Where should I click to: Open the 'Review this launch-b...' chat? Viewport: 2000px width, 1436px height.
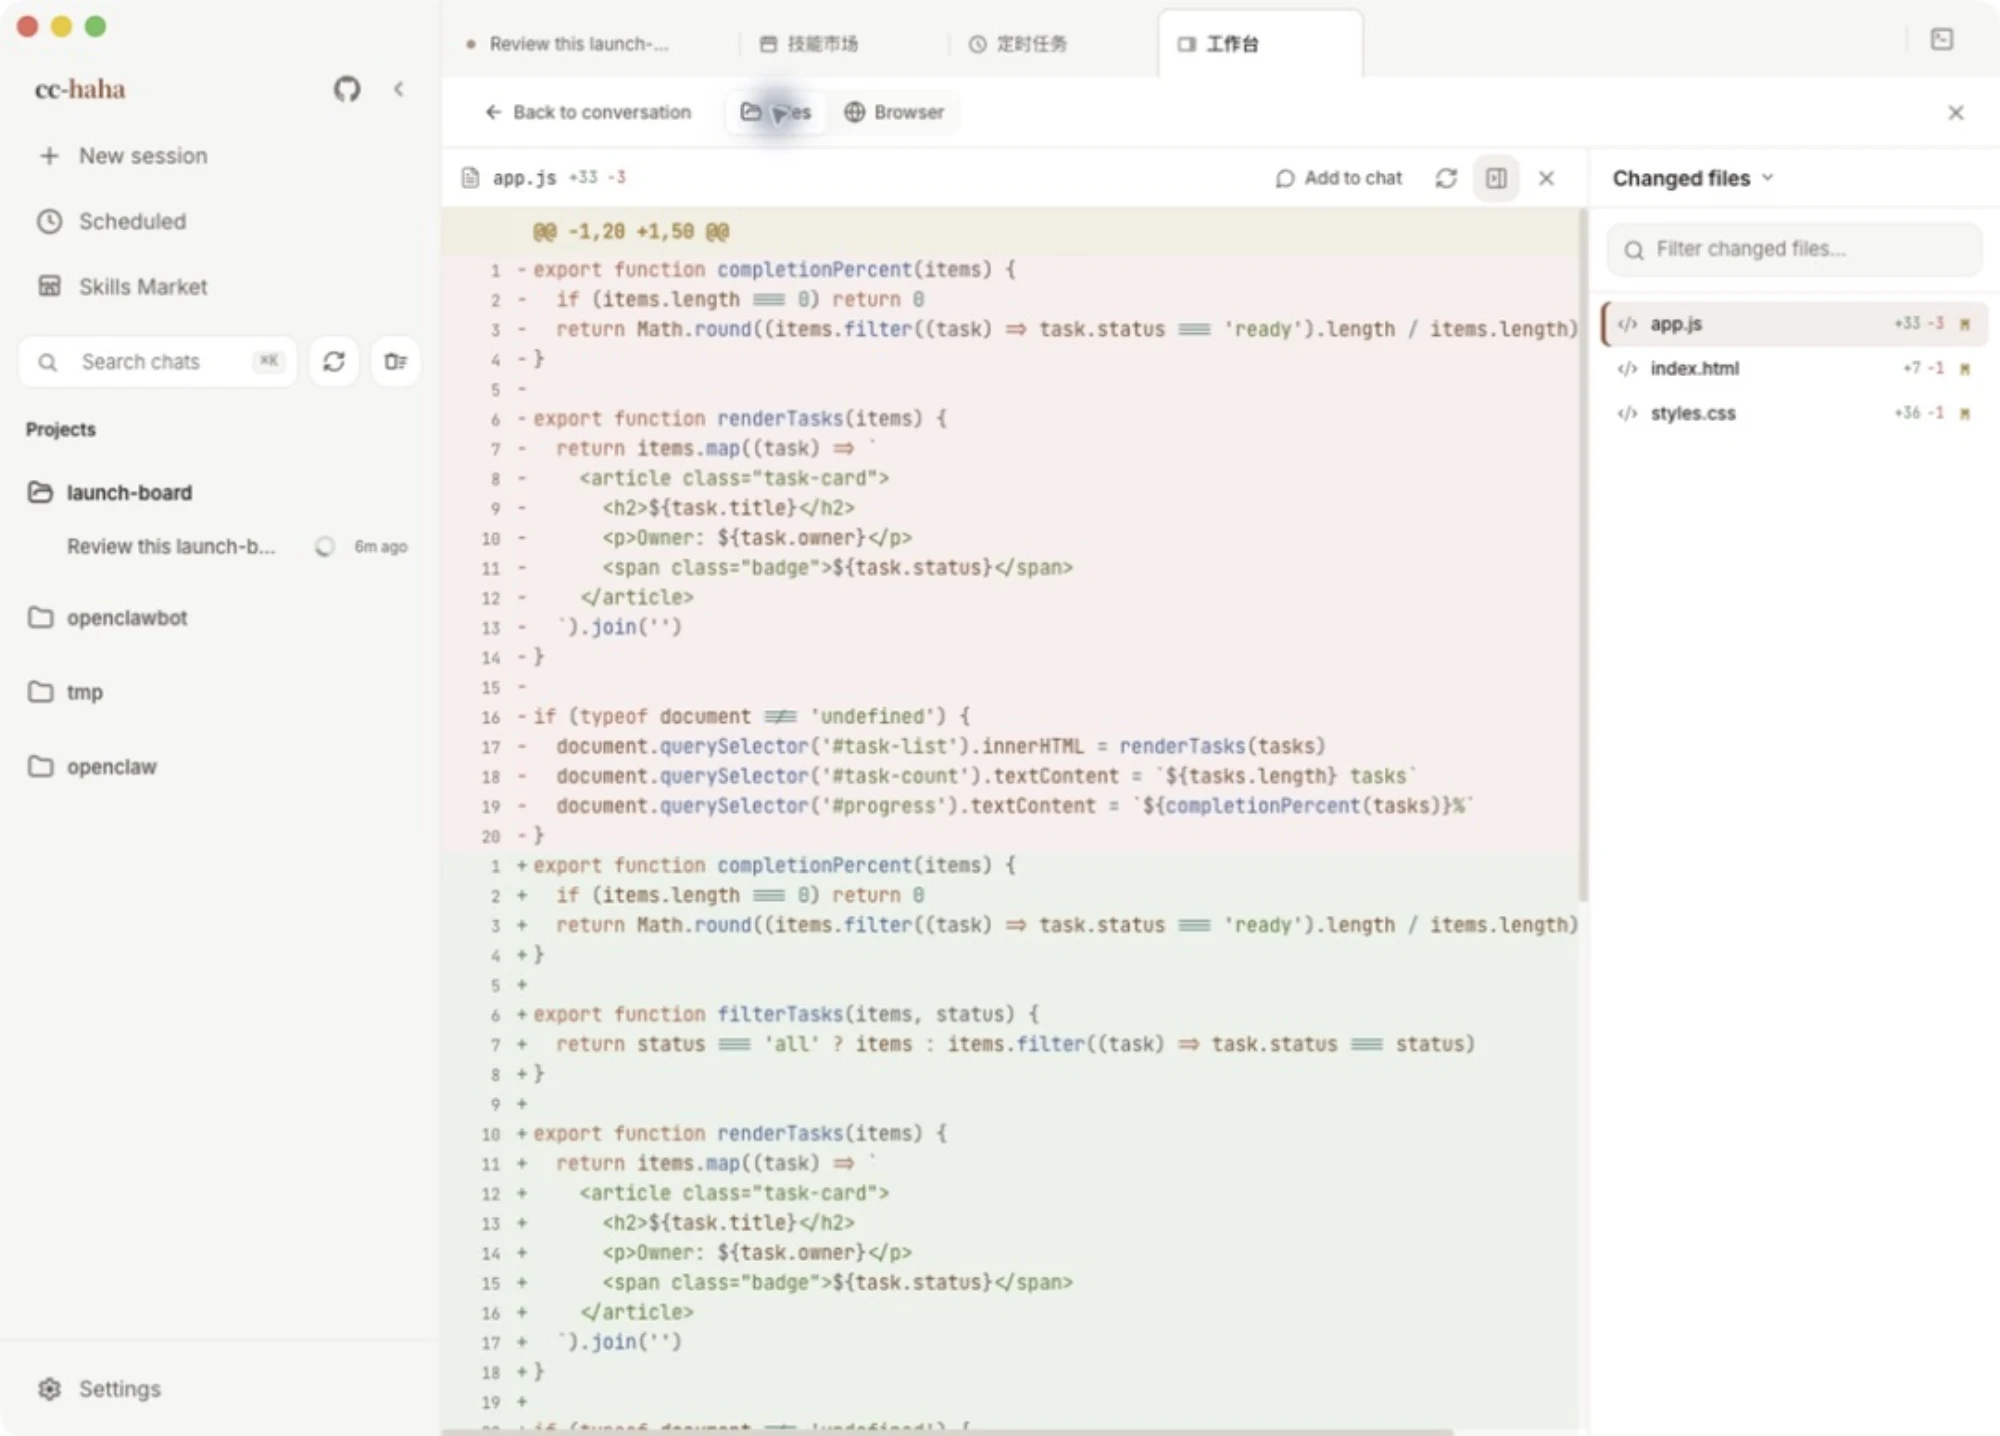pyautogui.click(x=170, y=546)
